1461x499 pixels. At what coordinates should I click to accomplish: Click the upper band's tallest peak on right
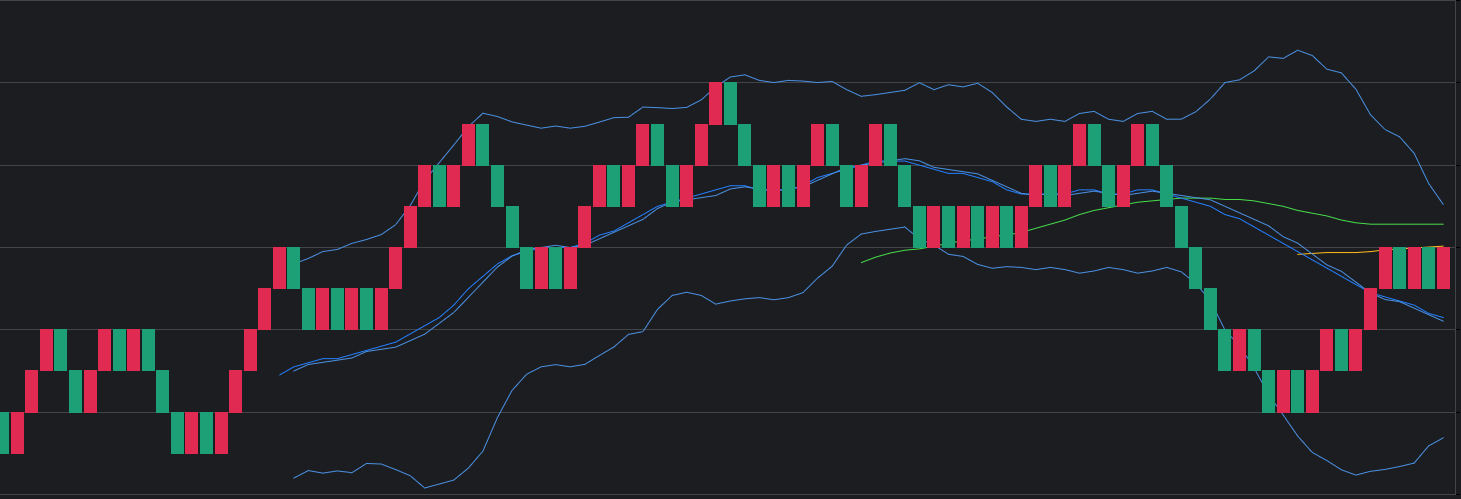tap(1298, 50)
